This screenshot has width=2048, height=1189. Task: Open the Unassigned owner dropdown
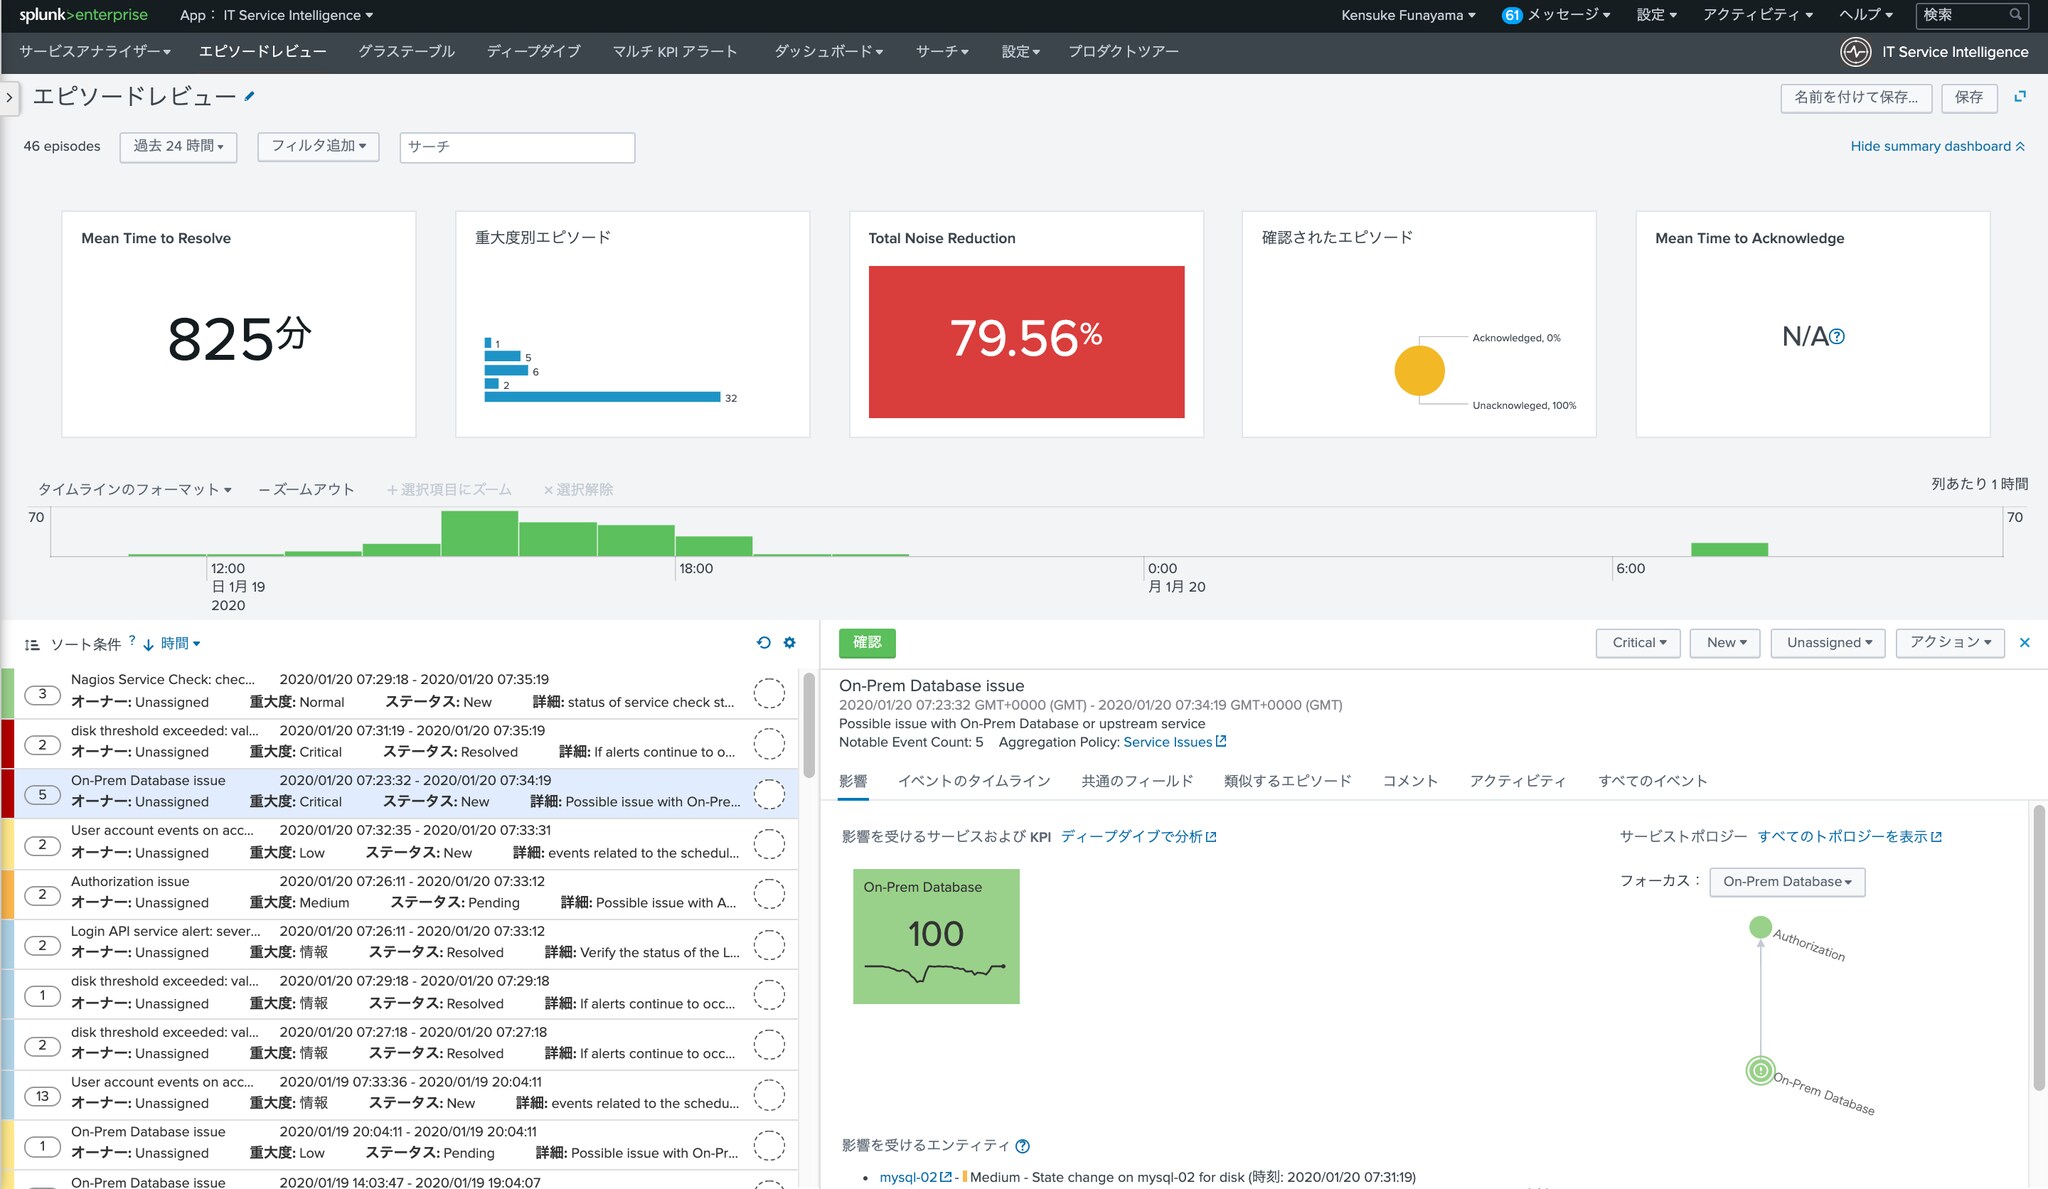(x=1828, y=643)
